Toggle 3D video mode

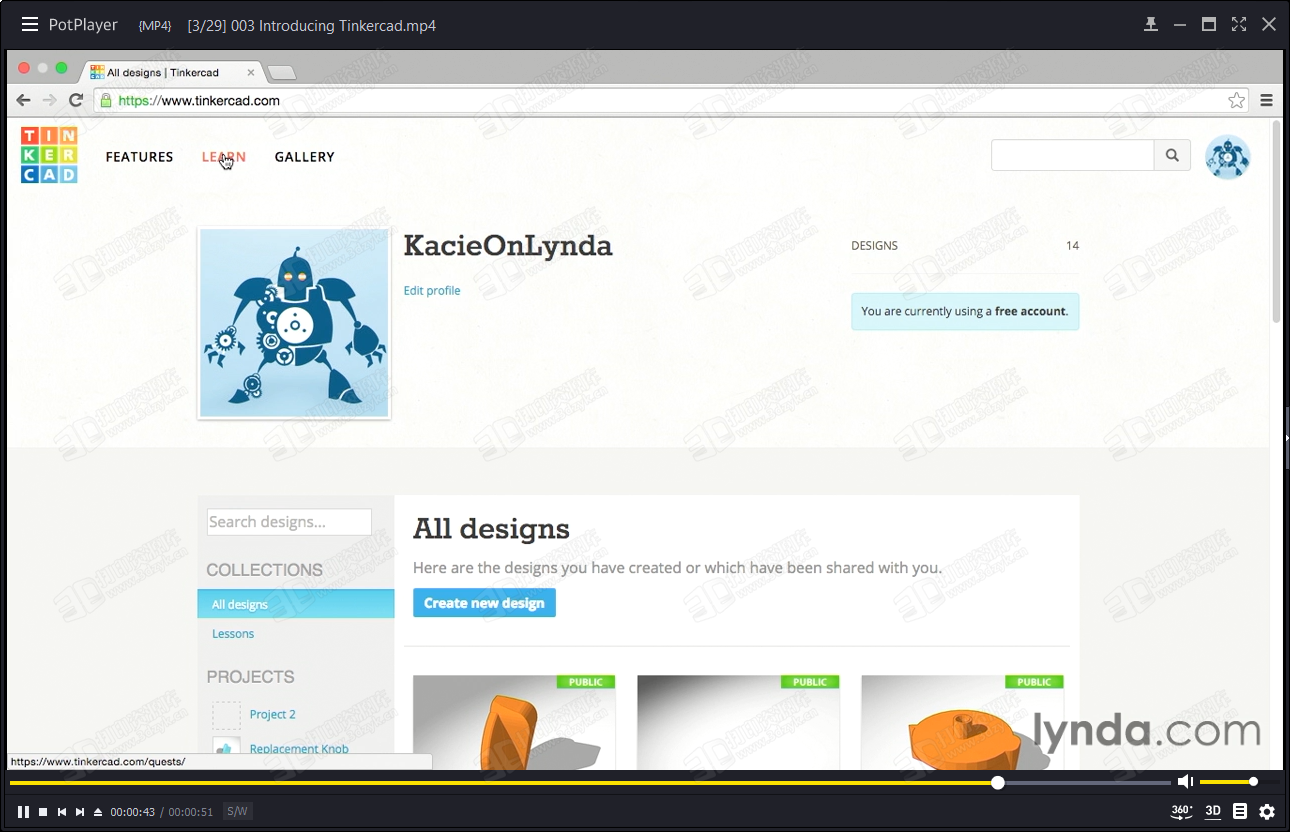click(1213, 811)
